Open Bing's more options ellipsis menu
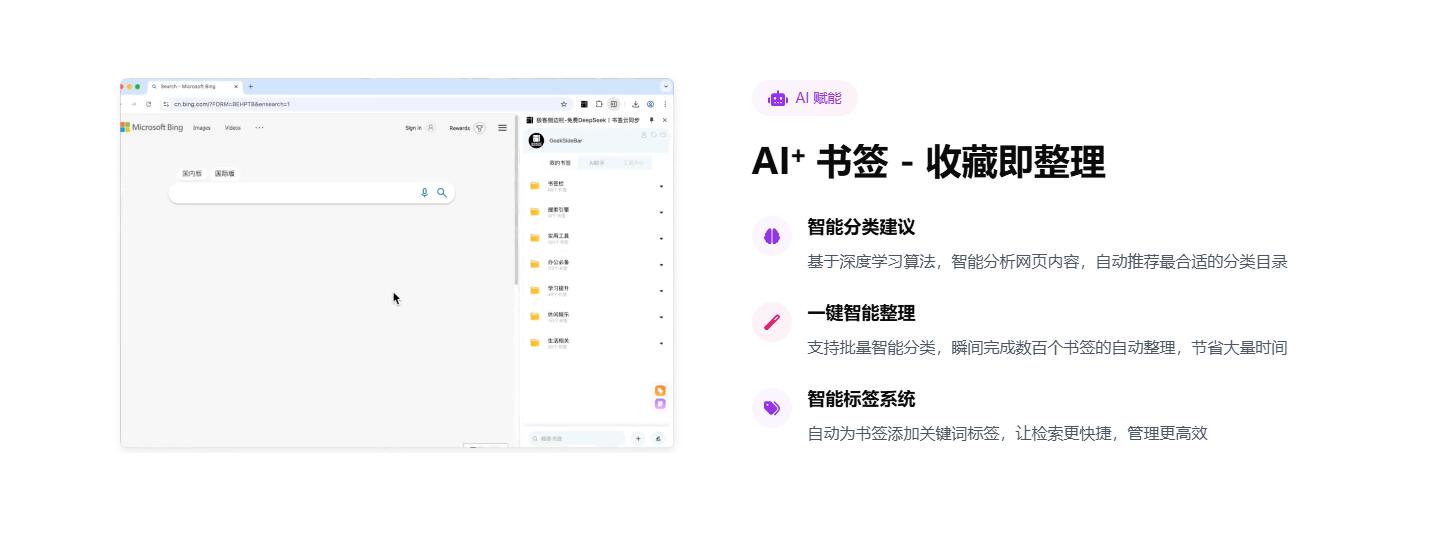This screenshot has width=1443, height=536. pyautogui.click(x=260, y=128)
